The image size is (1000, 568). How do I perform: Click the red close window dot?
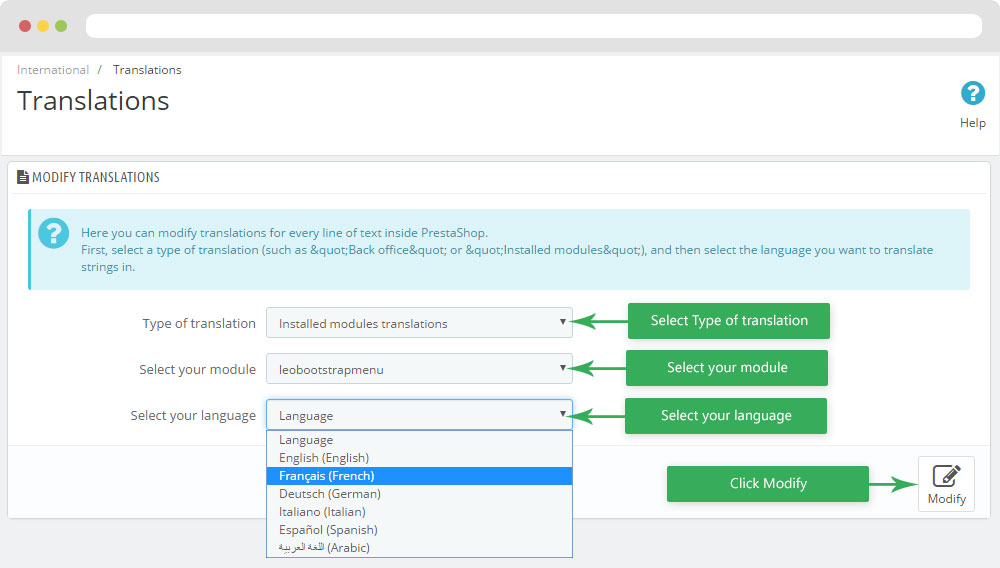point(25,26)
